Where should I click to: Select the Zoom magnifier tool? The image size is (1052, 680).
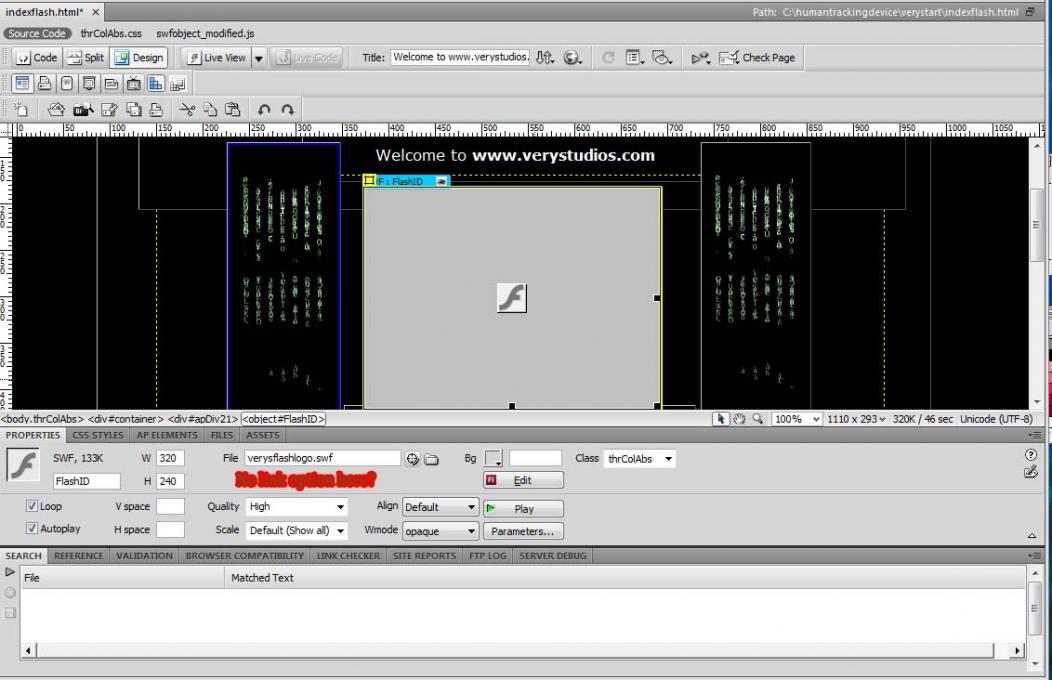[x=757, y=418]
